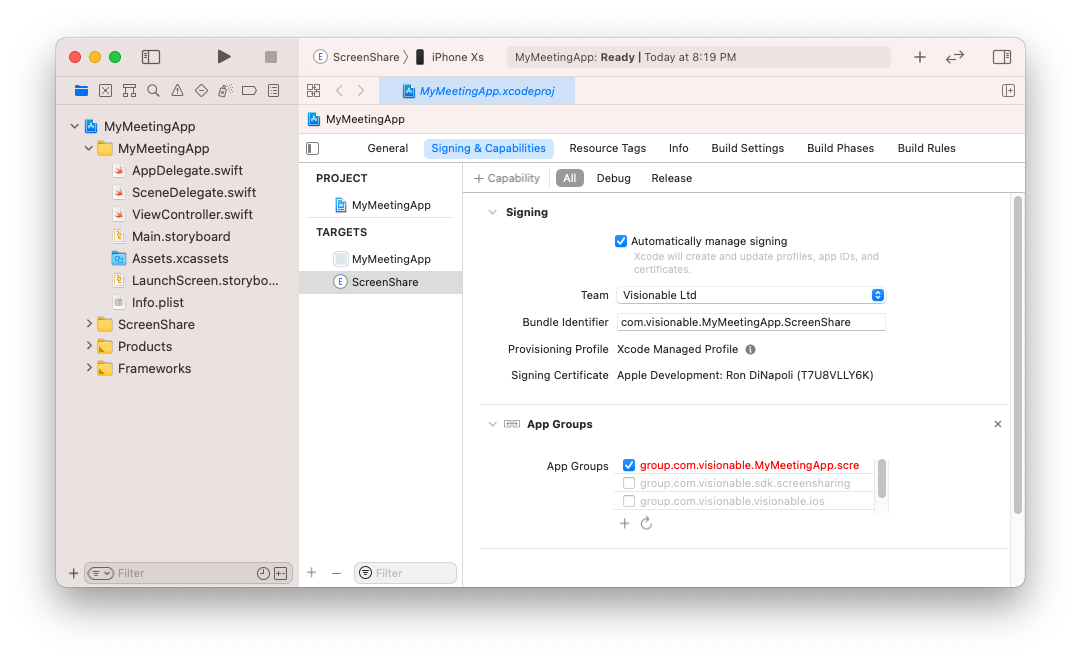Select the Debug configuration filter
The height and width of the screenshot is (661, 1081).
click(x=614, y=178)
